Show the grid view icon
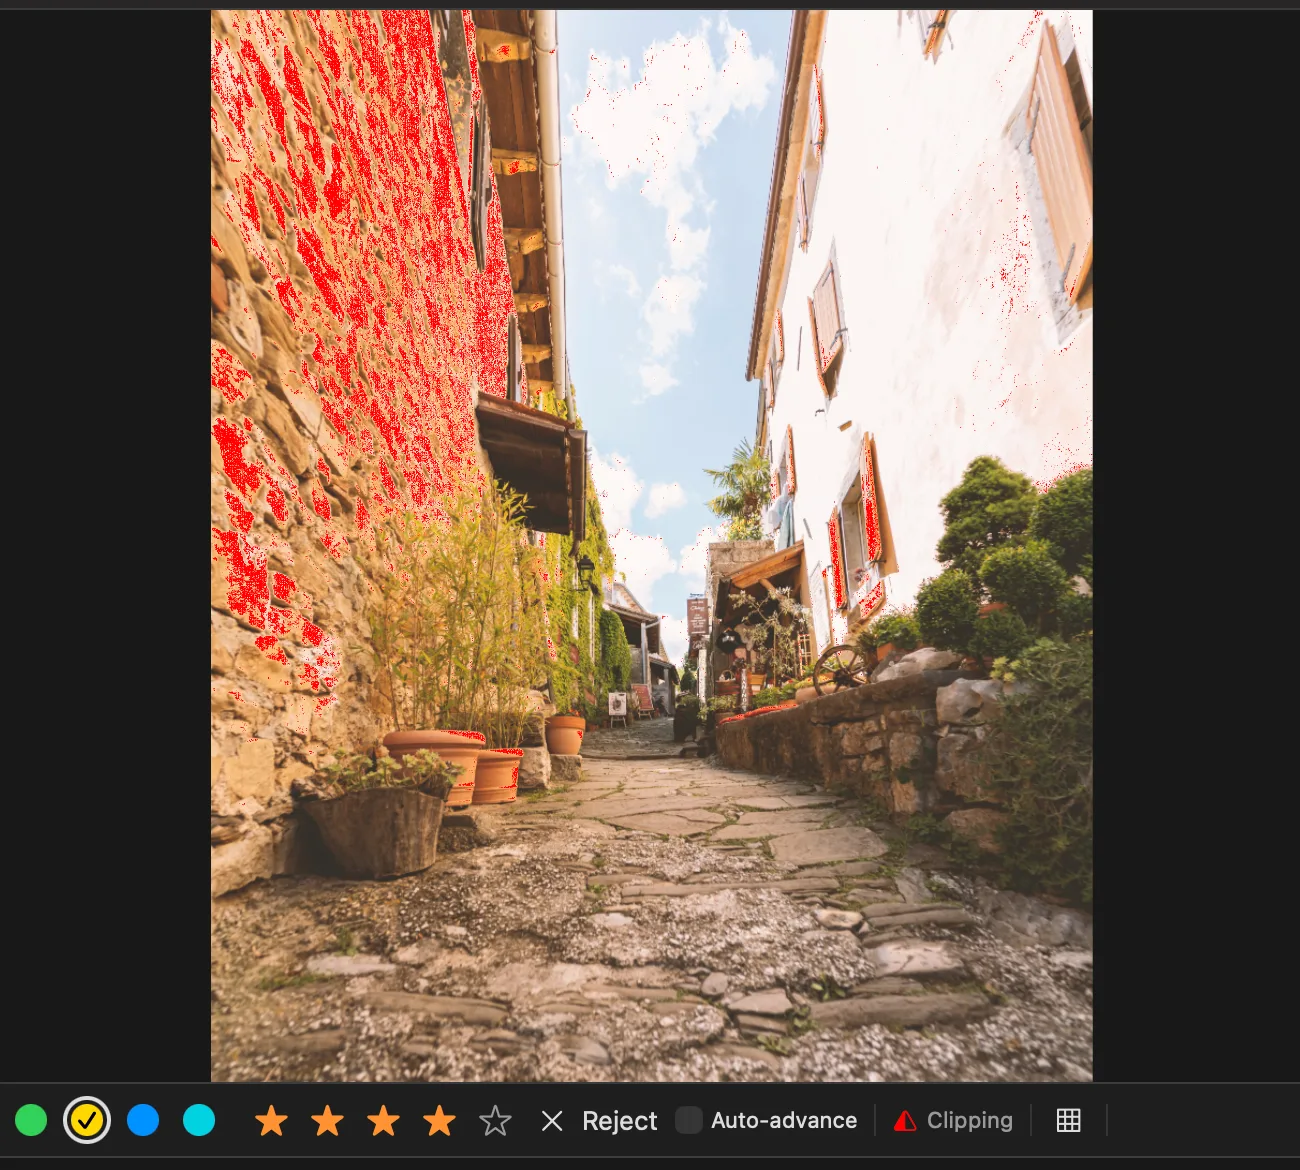 tap(1069, 1120)
